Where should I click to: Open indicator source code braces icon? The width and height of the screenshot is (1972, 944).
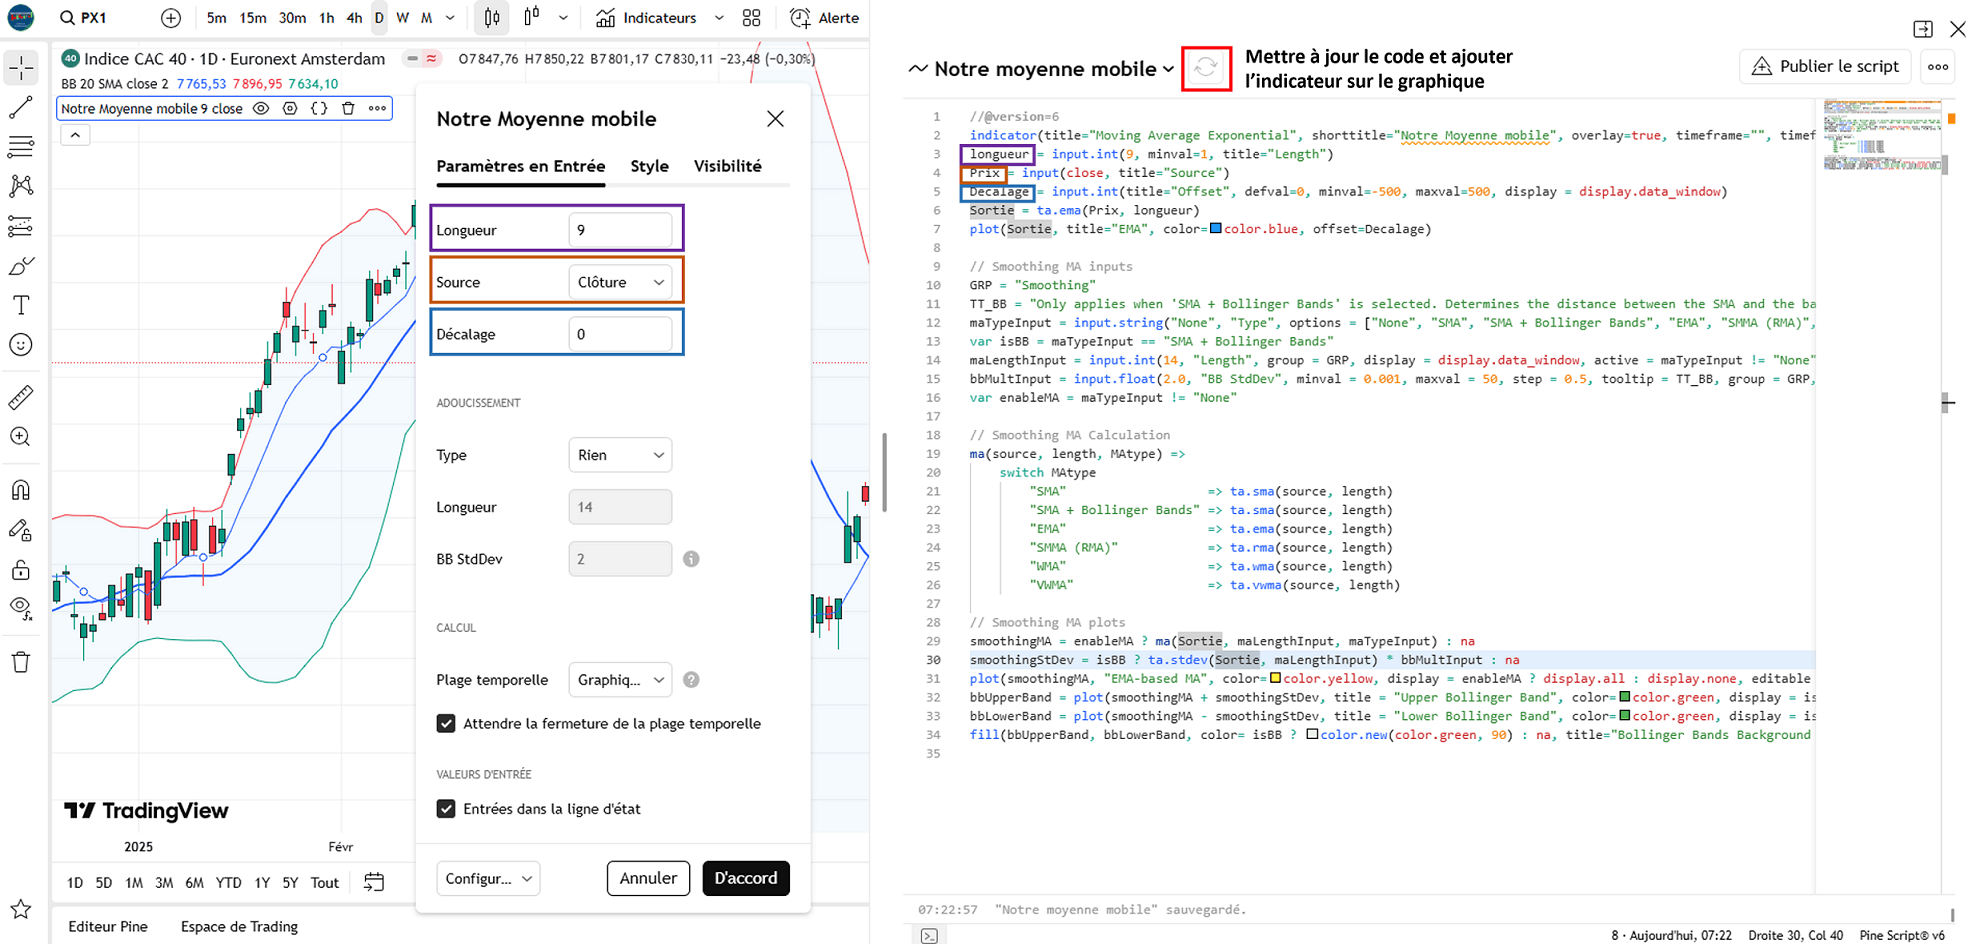coord(319,108)
